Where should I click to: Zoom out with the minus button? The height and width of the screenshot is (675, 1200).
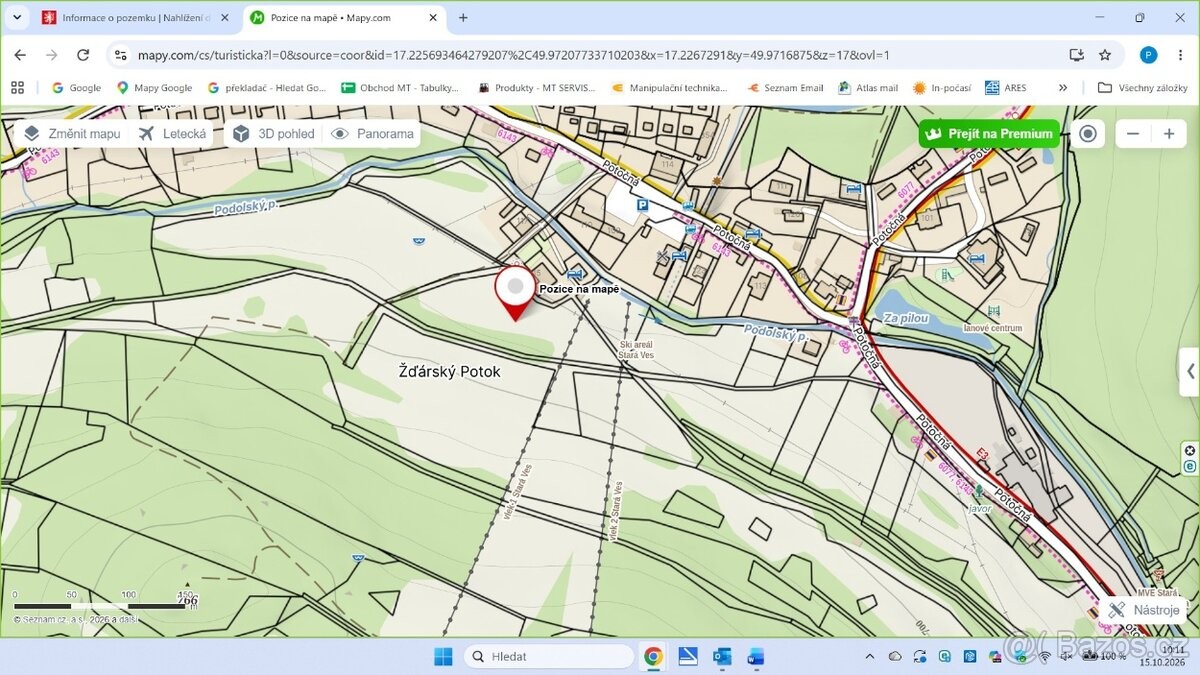coord(1133,134)
